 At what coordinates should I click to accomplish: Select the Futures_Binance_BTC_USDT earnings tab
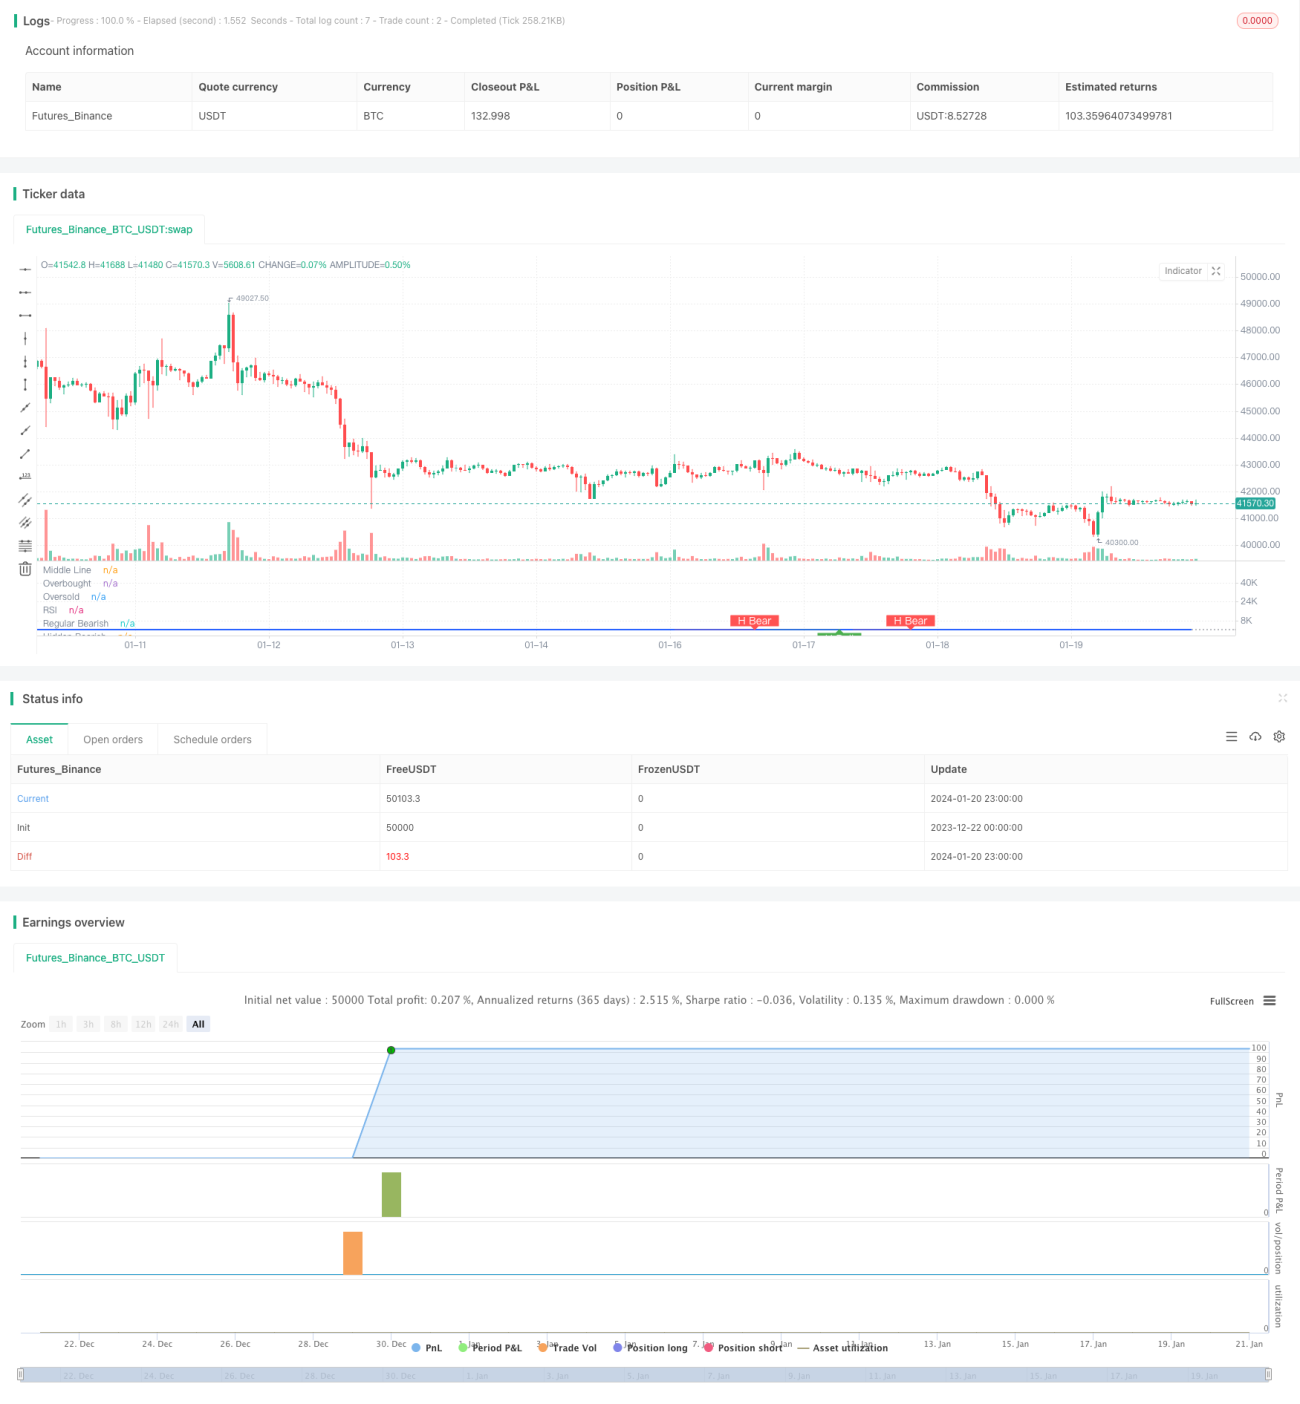tap(95, 957)
